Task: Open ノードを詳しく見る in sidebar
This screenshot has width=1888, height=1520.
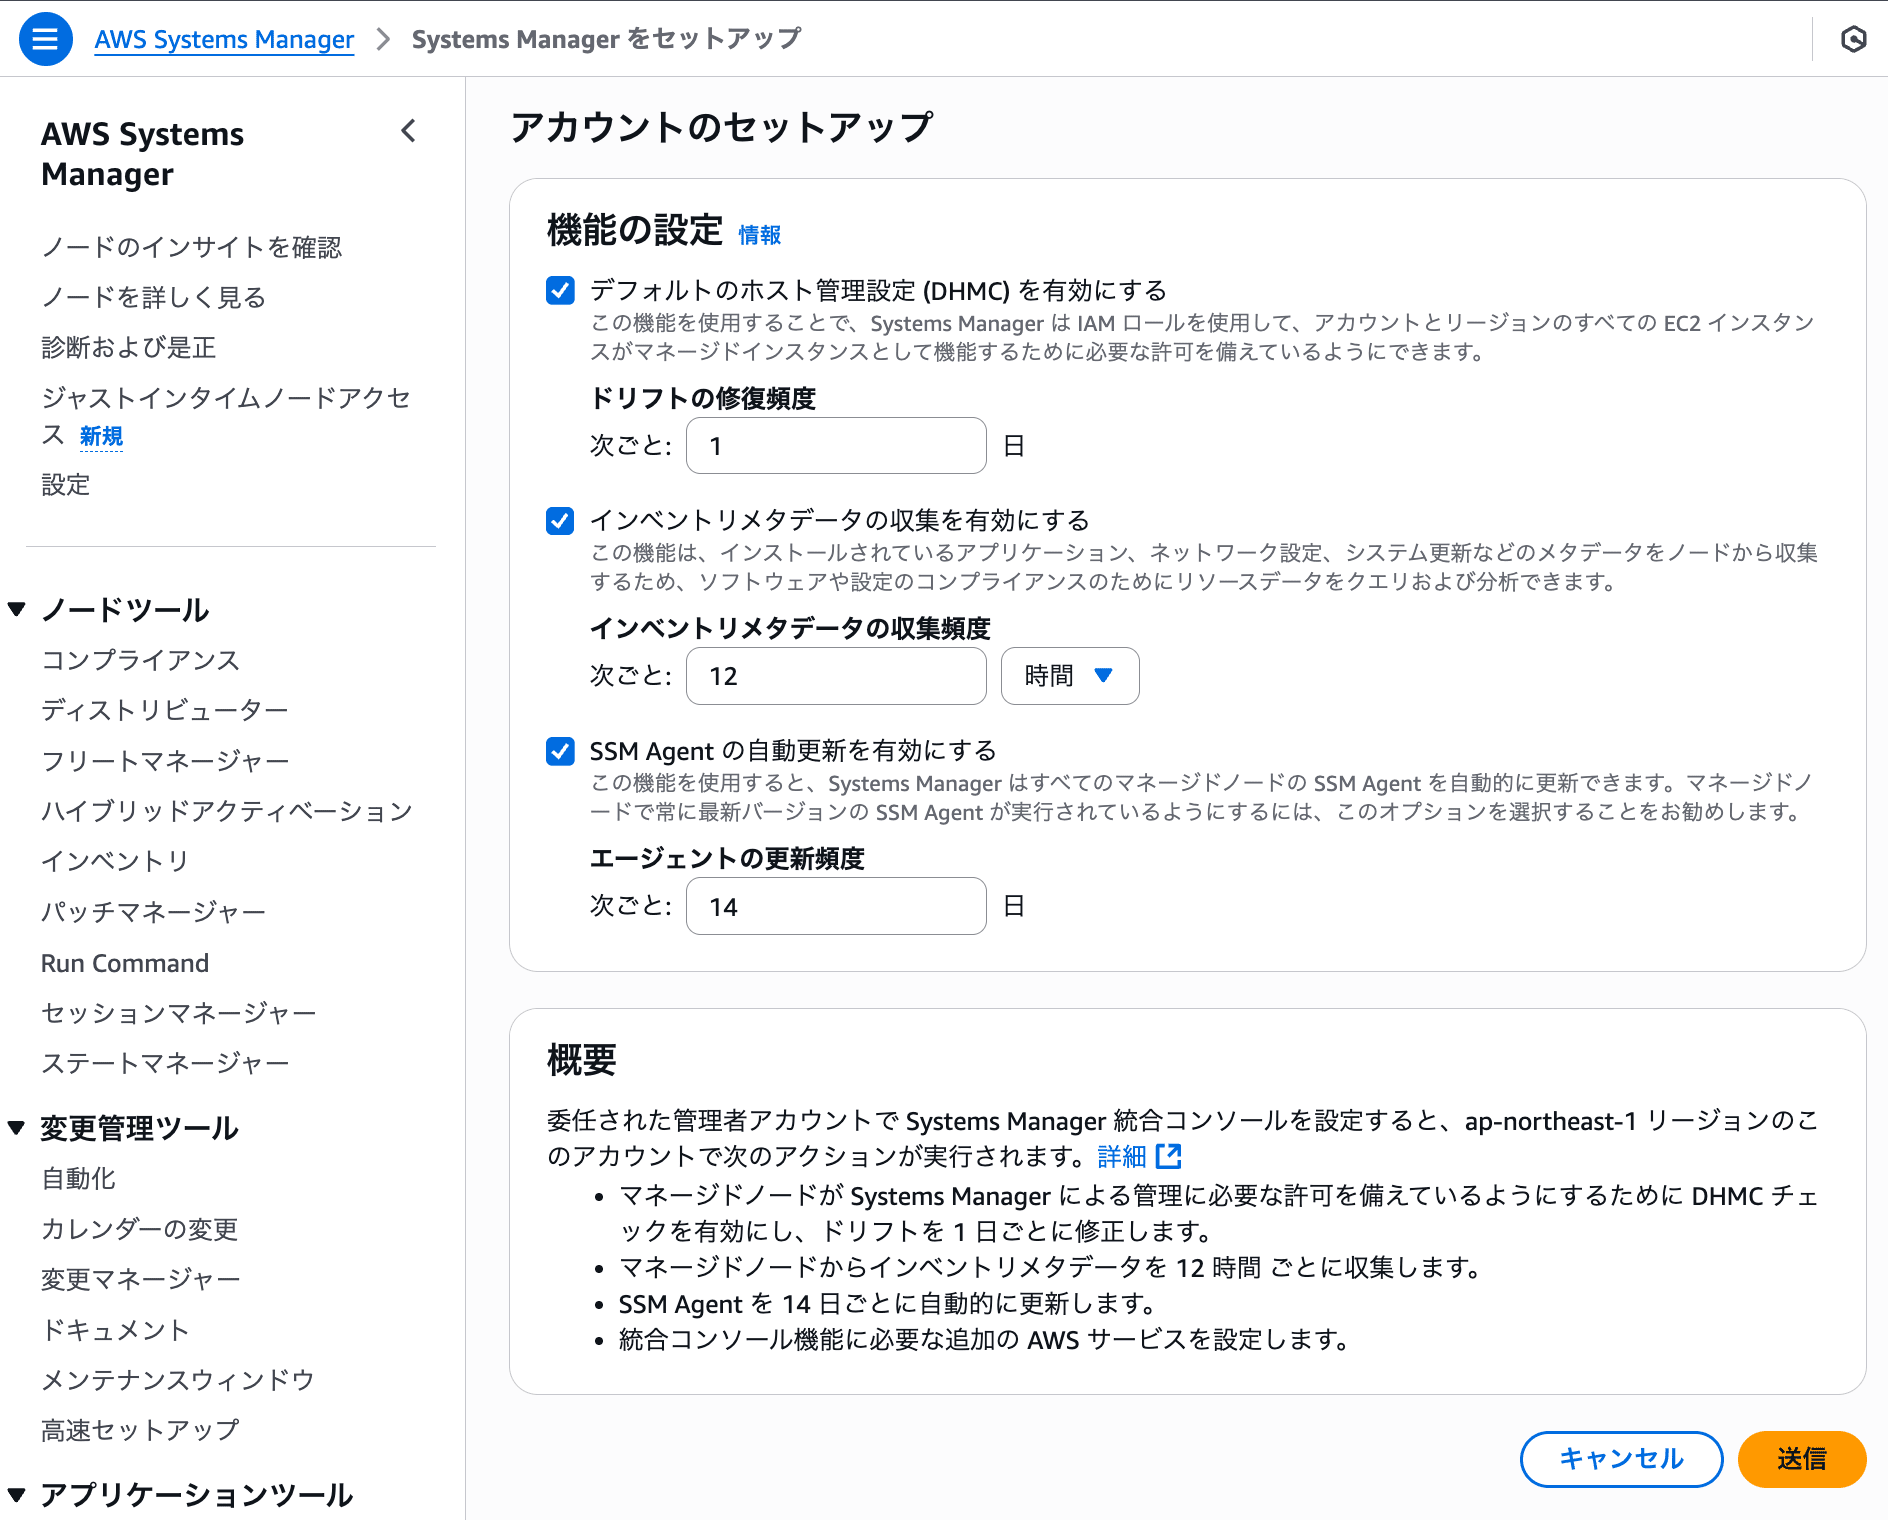Action: 153,297
